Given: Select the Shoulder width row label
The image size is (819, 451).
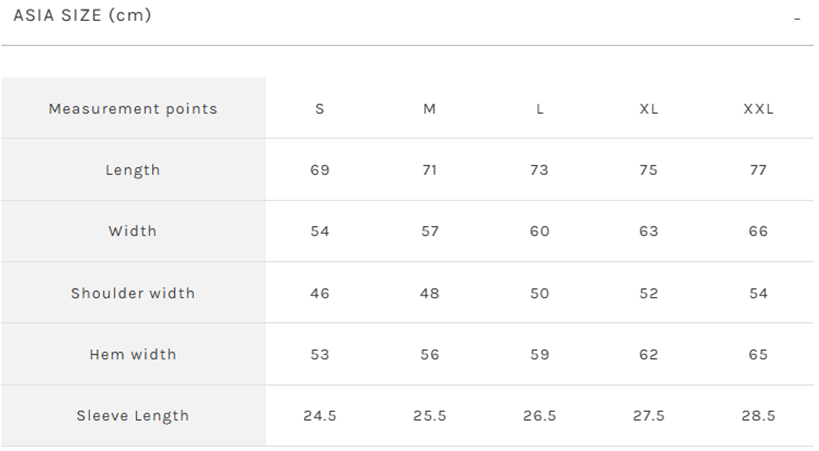Looking at the screenshot, I should (x=133, y=293).
